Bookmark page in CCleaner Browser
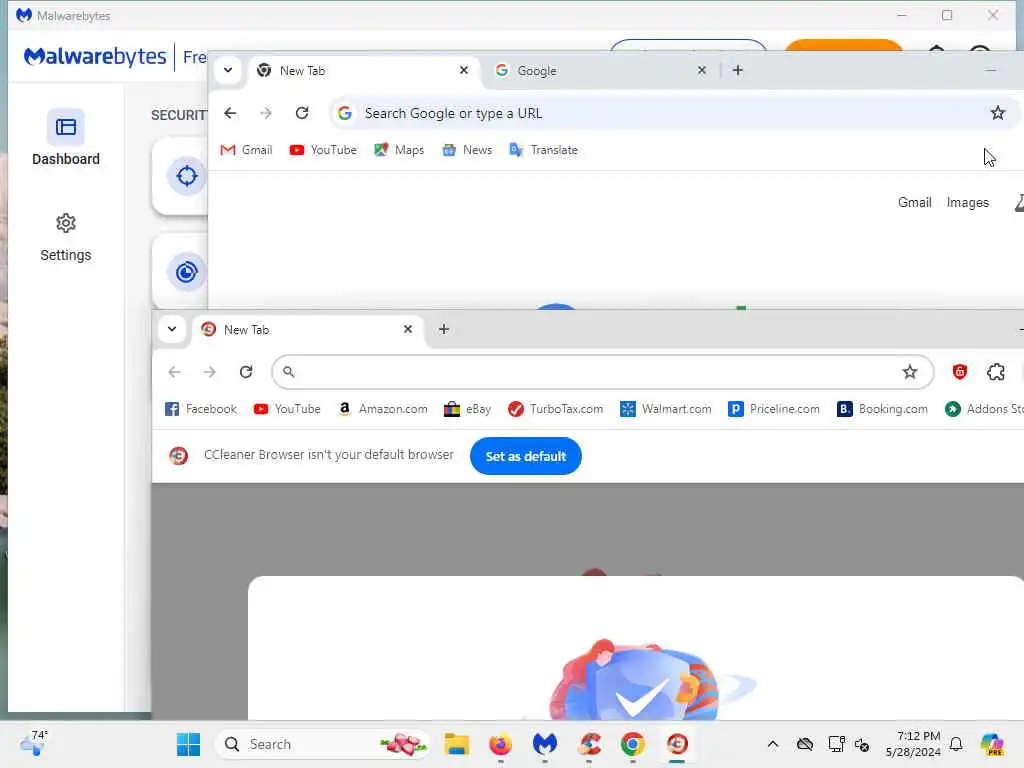This screenshot has width=1024, height=768. (x=910, y=372)
